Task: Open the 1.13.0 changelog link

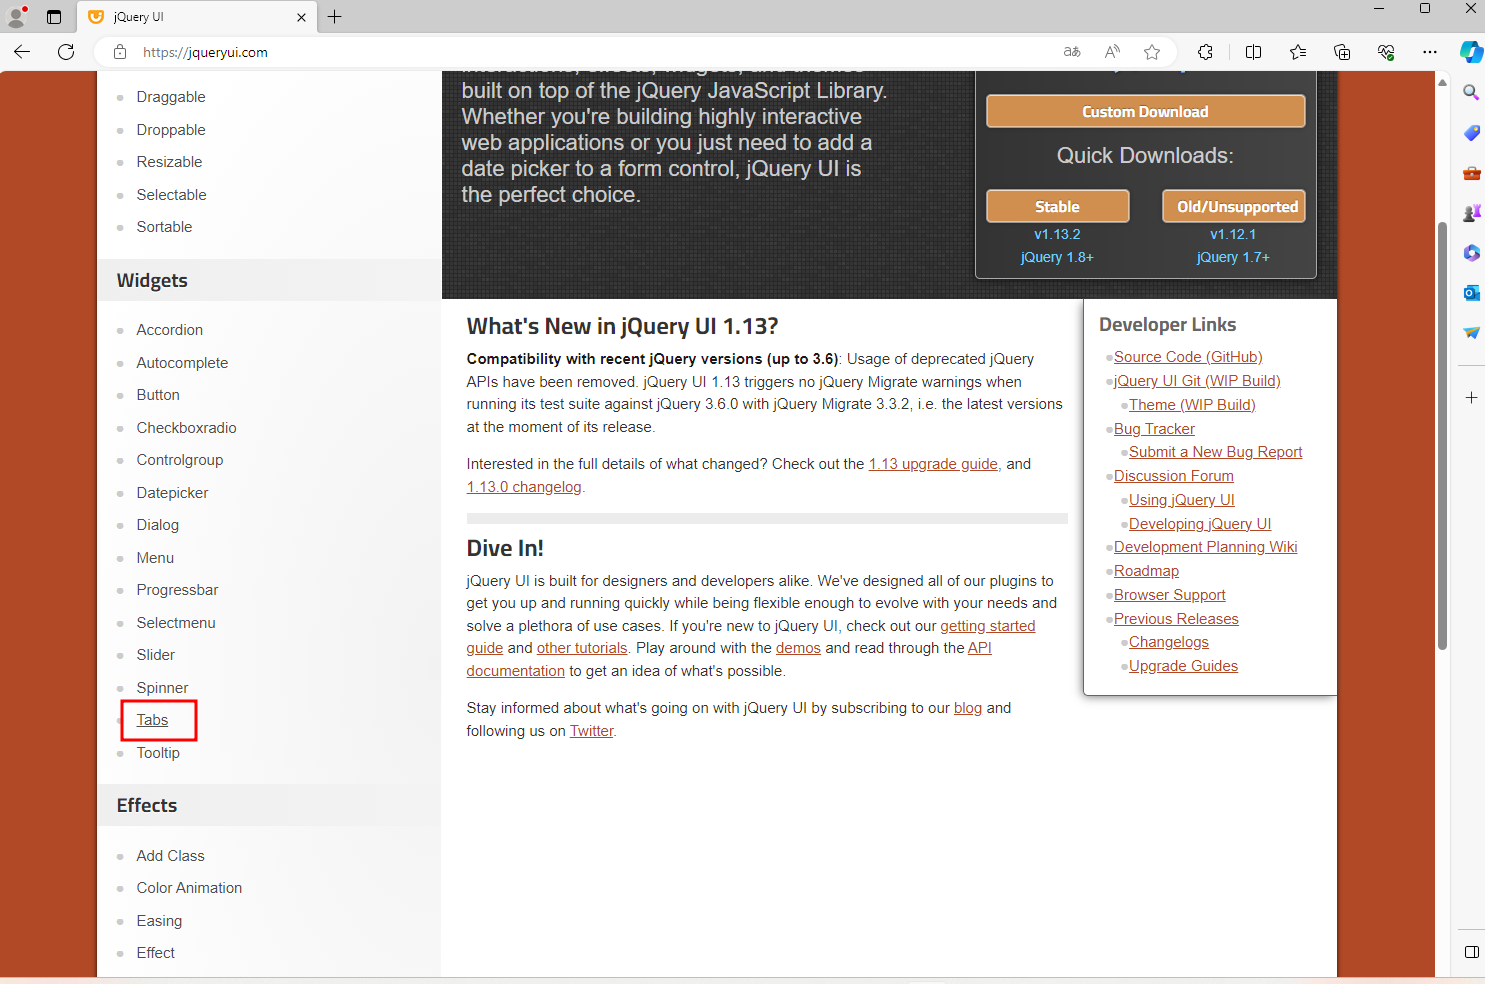Action: 524,487
